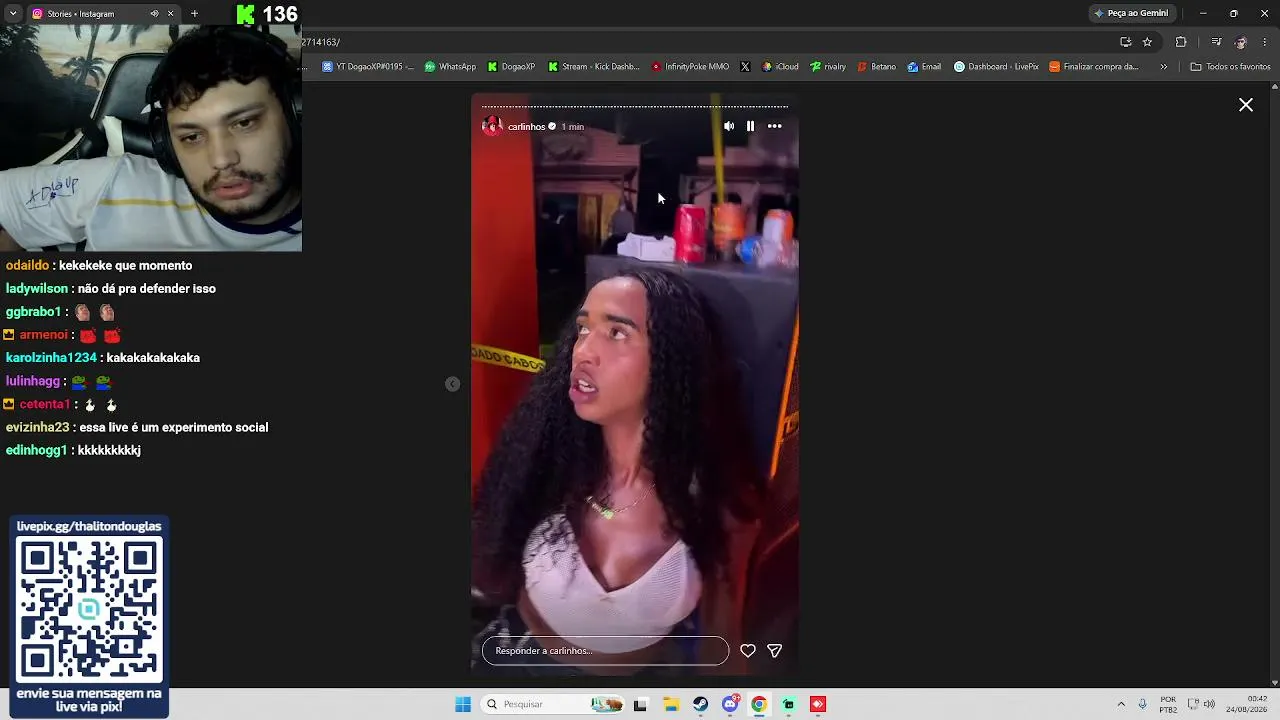The height and width of the screenshot is (720, 1280).
Task: Go to the previous story with the left arrow
Action: [452, 384]
